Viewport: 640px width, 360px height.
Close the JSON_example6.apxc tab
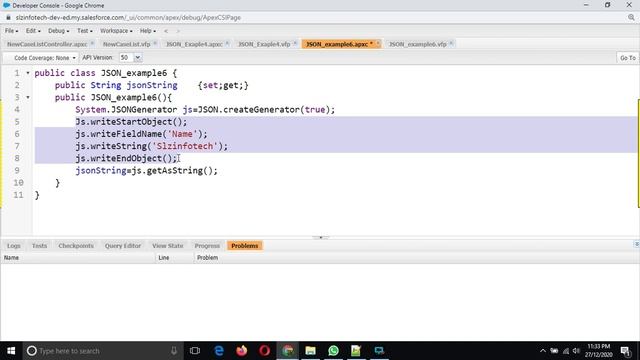tap(378, 43)
